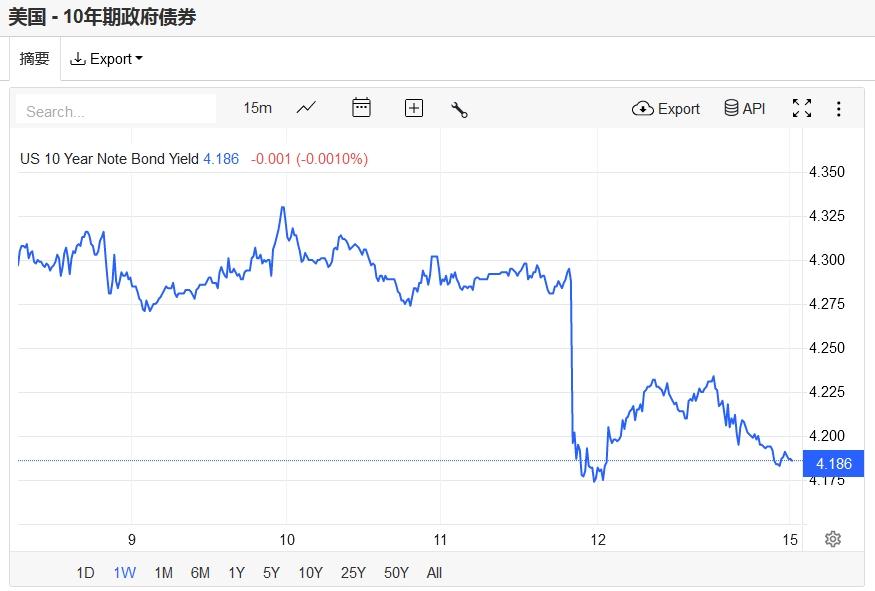Open the chart type line icon
Image resolution: width=875 pixels, height=591 pixels.
[307, 108]
